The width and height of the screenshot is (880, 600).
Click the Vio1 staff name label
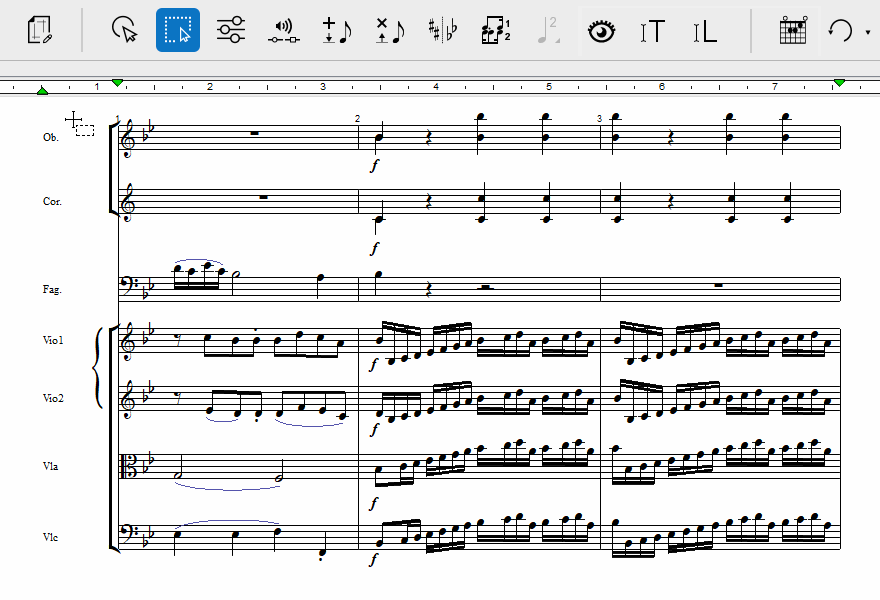52,341
